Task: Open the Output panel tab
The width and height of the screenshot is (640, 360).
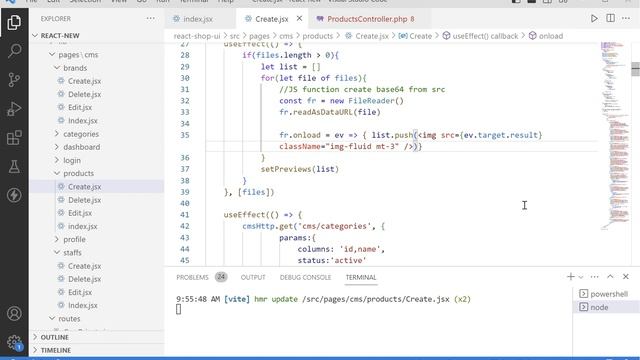Action: point(253,277)
